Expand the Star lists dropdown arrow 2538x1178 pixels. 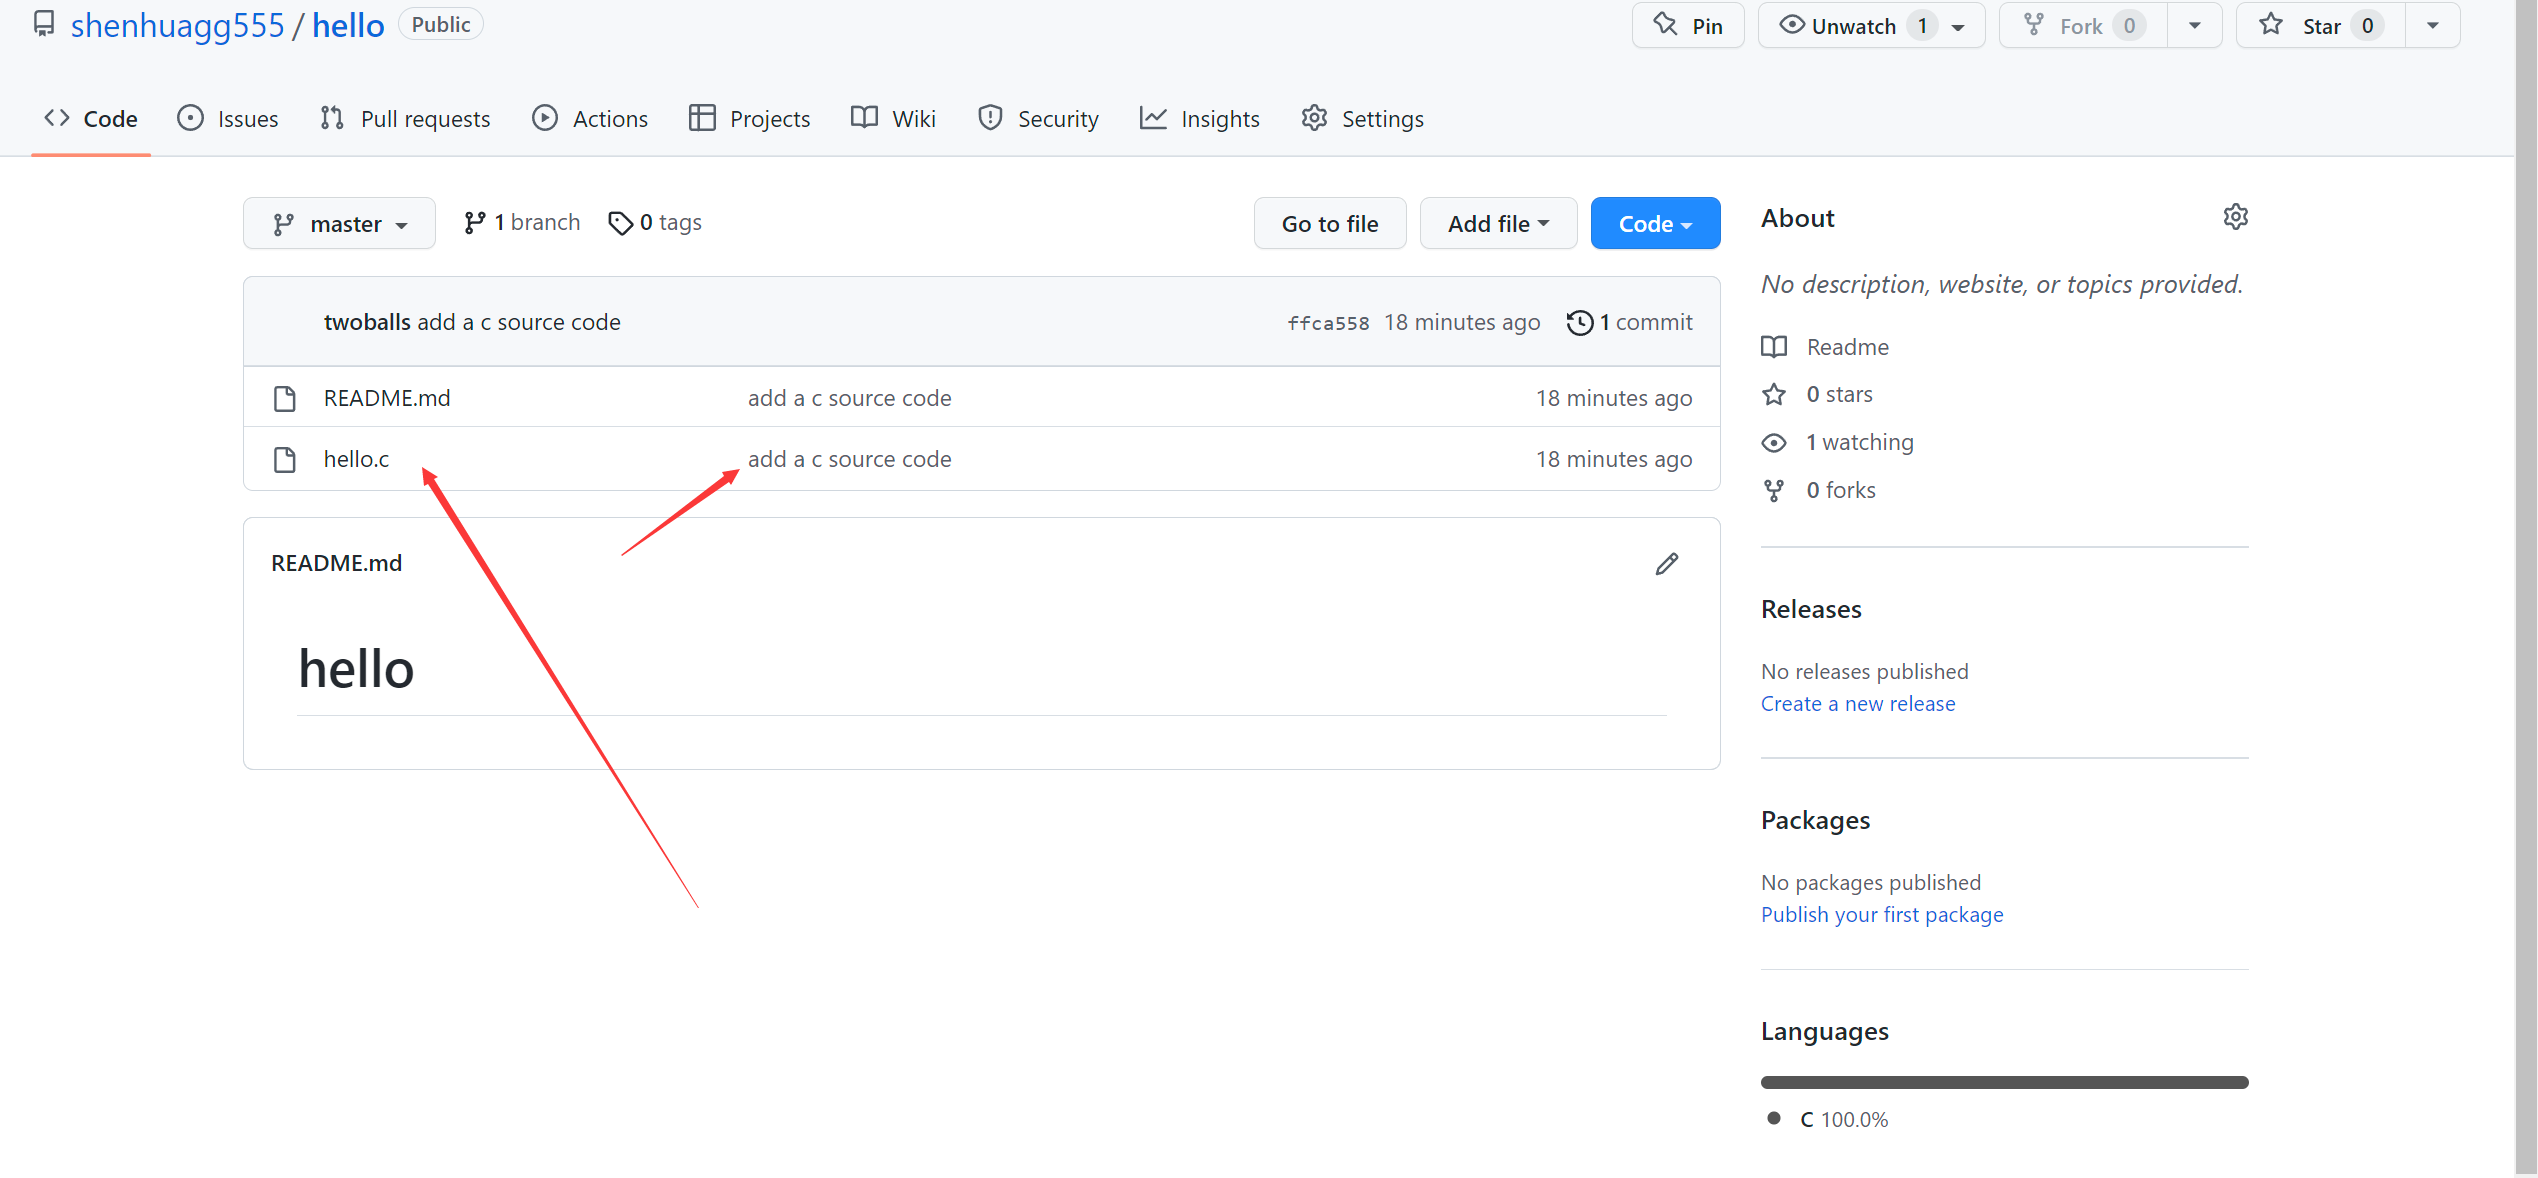click(2432, 25)
